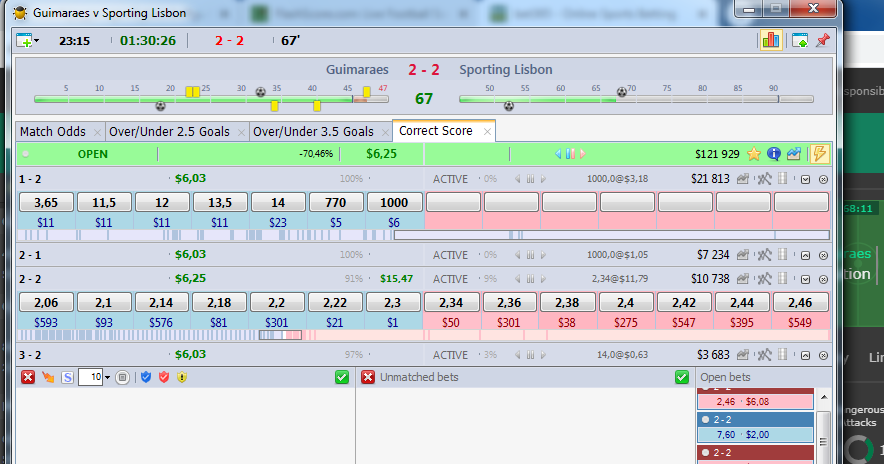The width and height of the screenshot is (884, 464).
Task: Remove the 2 - 1 selection with circle-x
Action: (x=823, y=255)
